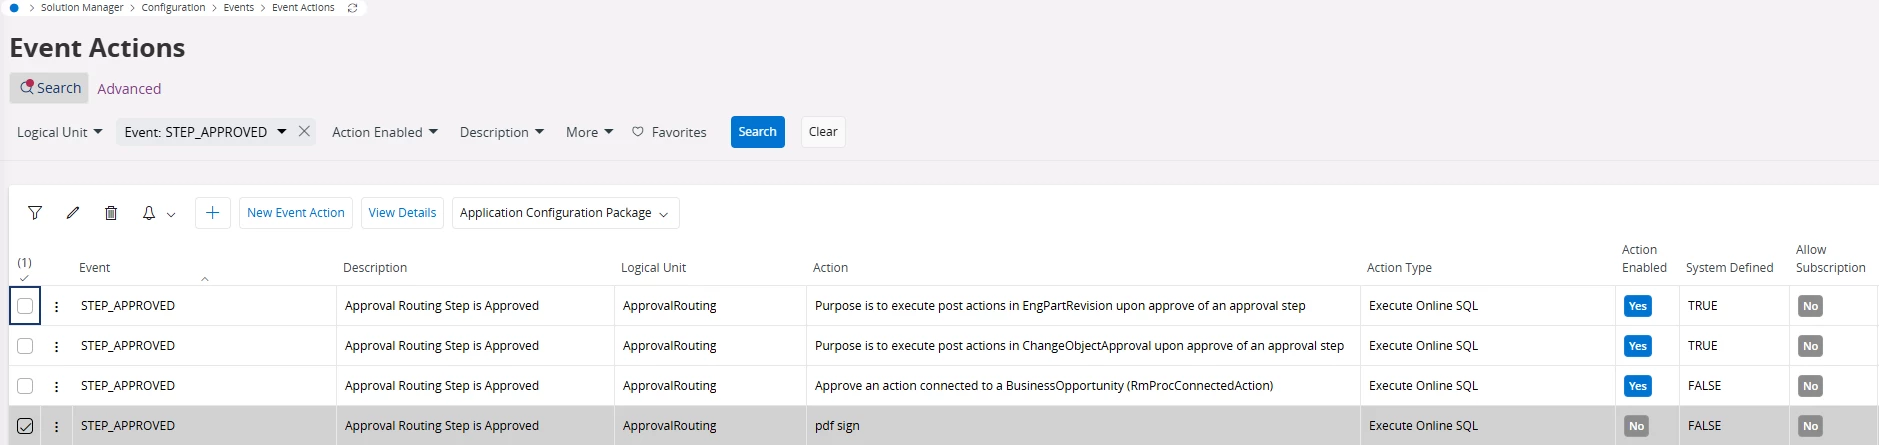Uncheck the pdf sign row checkbox
This screenshot has height=445, width=1879.
click(25, 426)
